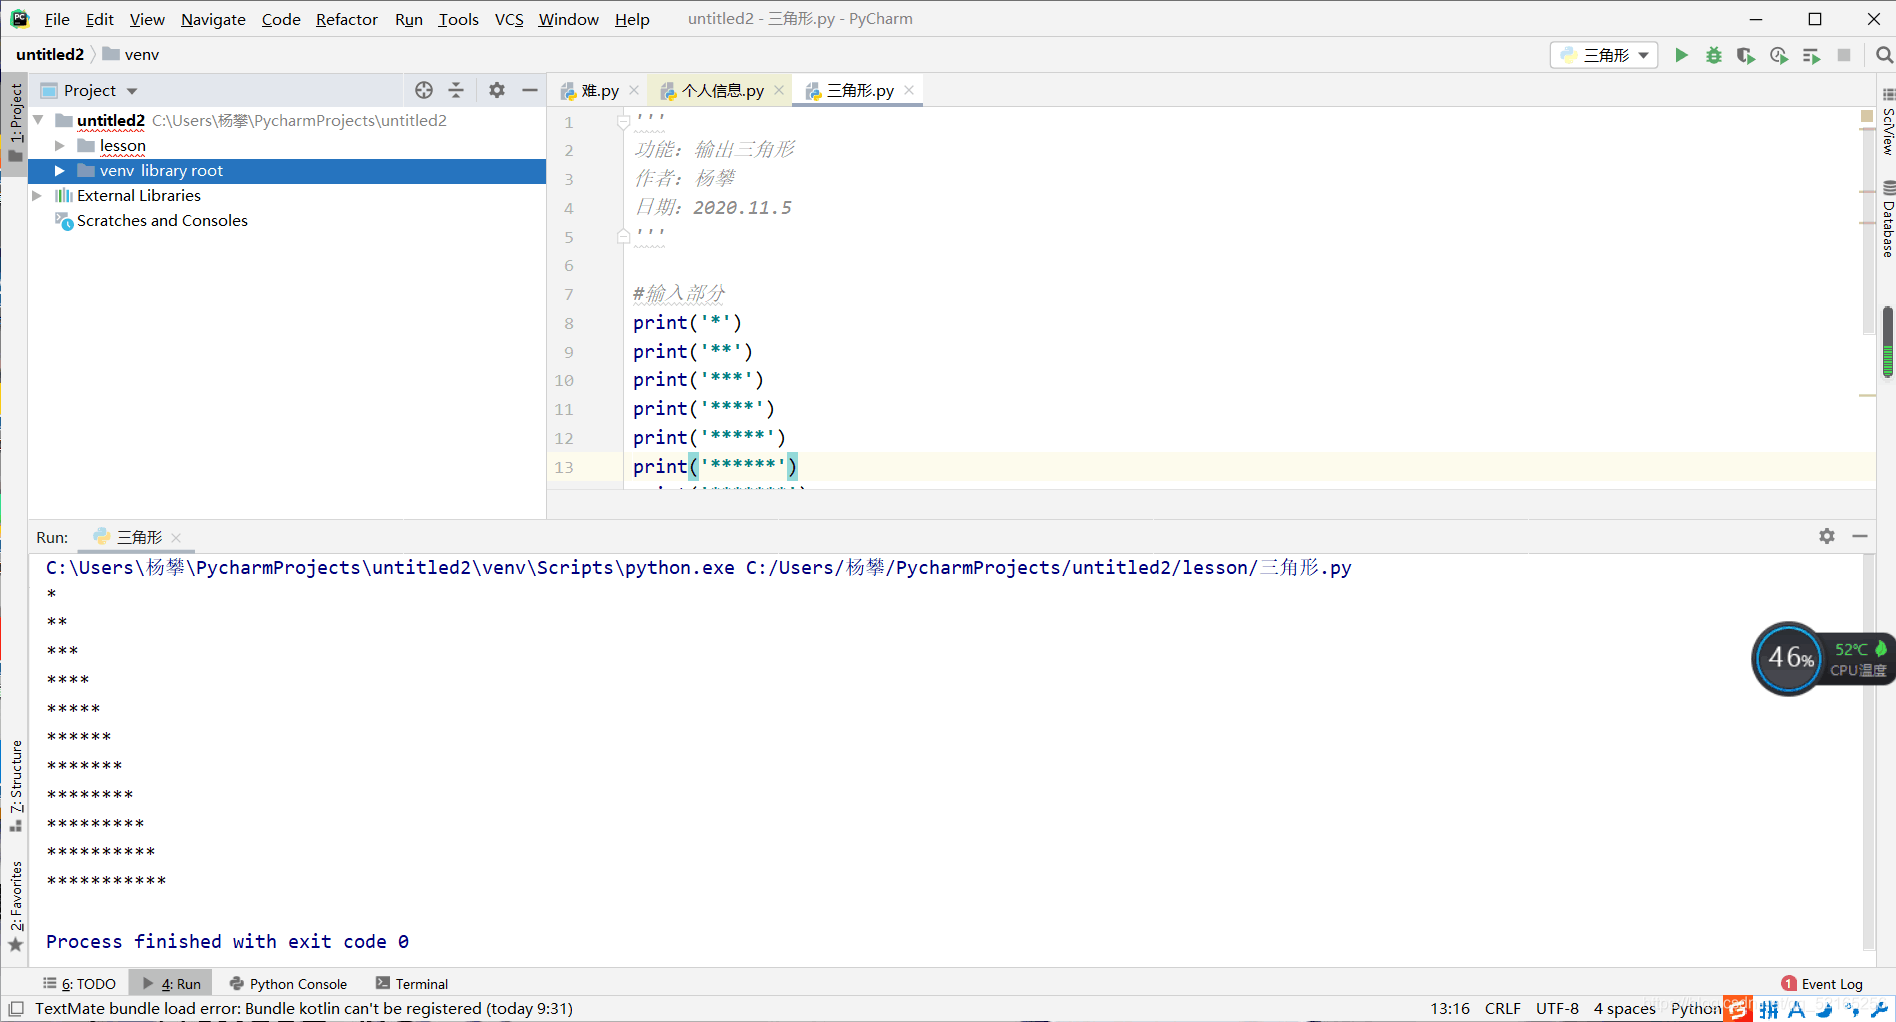Screen dimensions: 1896x1022
Task: Open the Python Console tool window
Action: pos(288,984)
